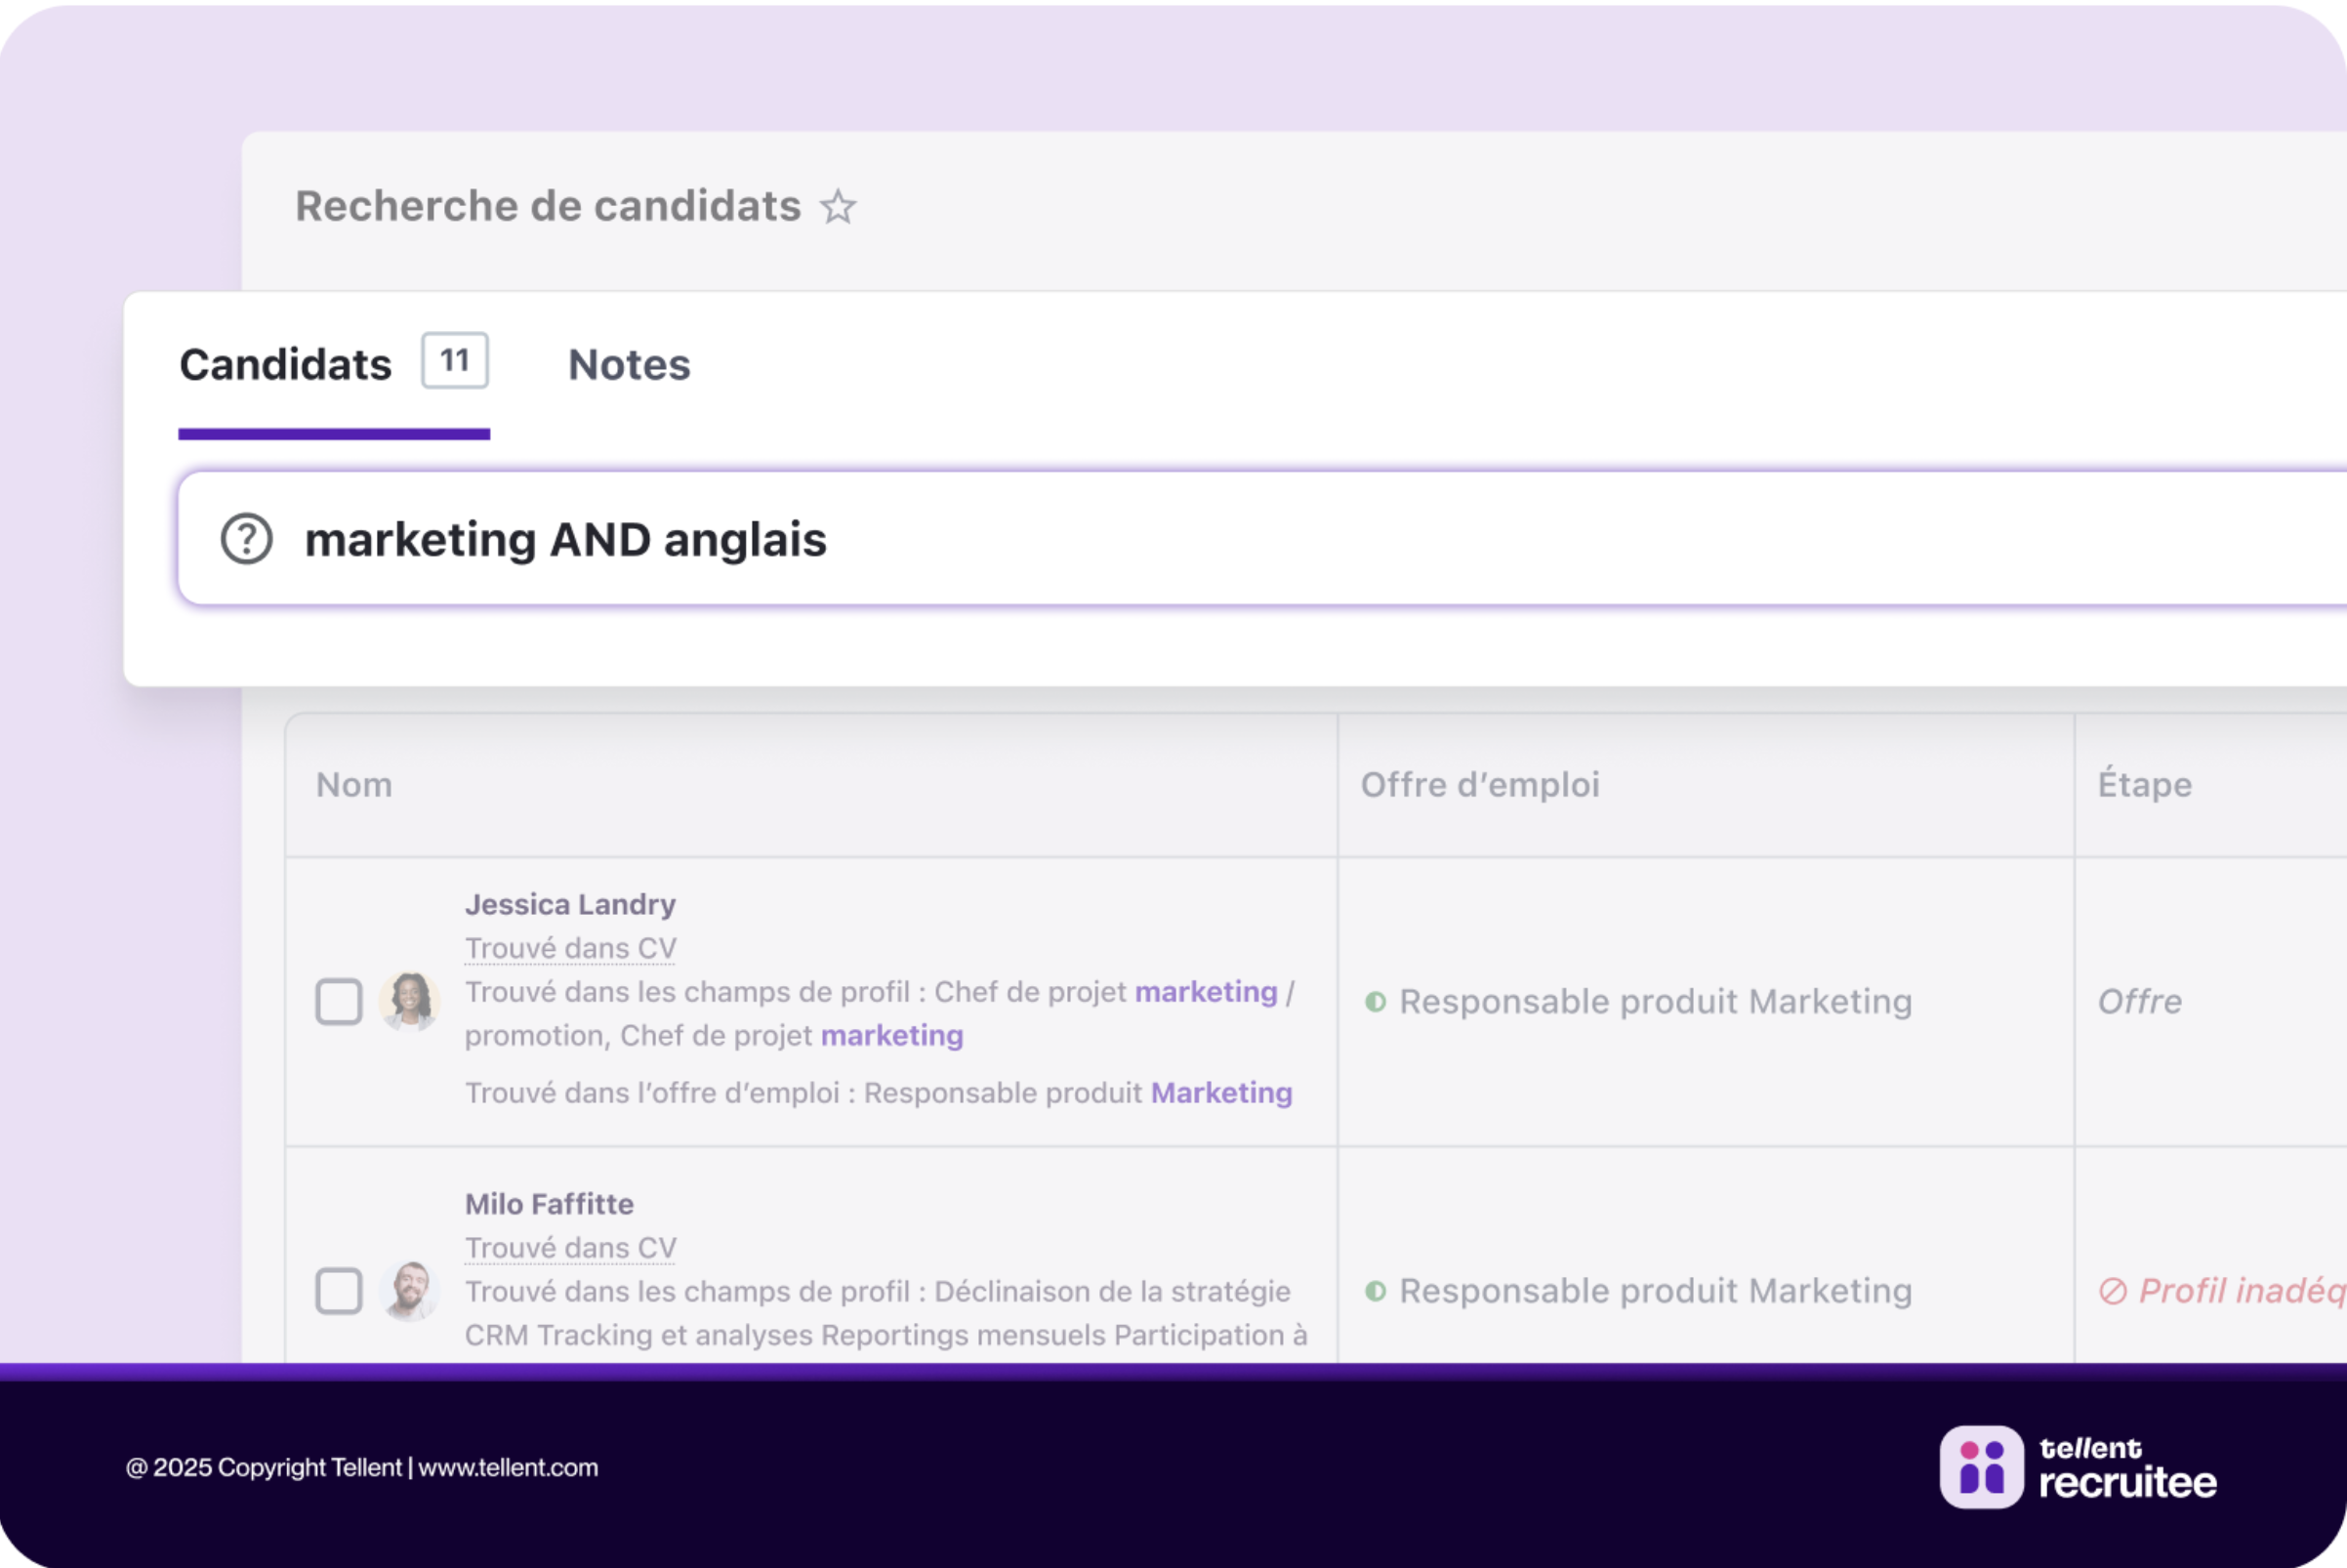Open Milo Faffitte's candidate profile link
Viewport: 2347px width, 1568px height.
point(549,1204)
